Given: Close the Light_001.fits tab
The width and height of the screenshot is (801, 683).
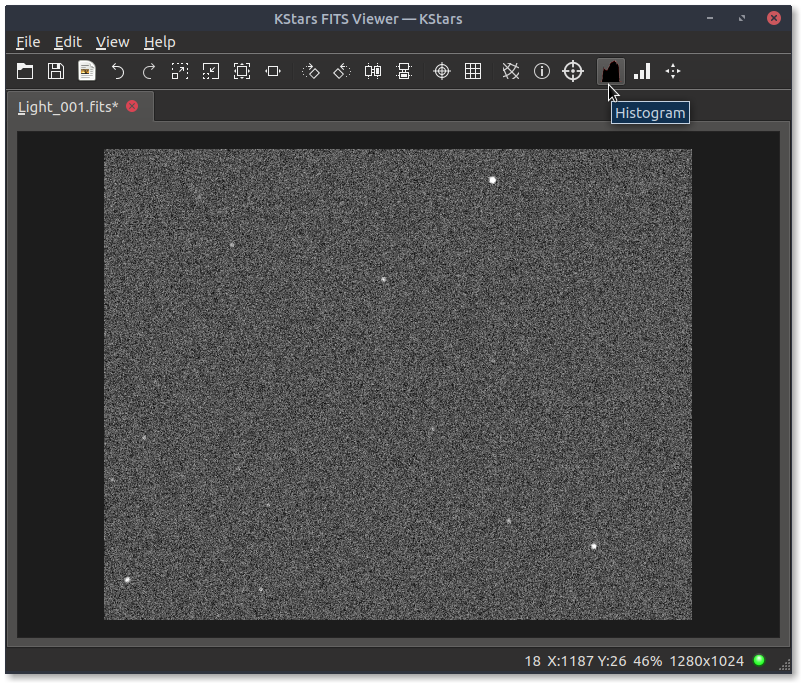Looking at the screenshot, I should [x=132, y=106].
